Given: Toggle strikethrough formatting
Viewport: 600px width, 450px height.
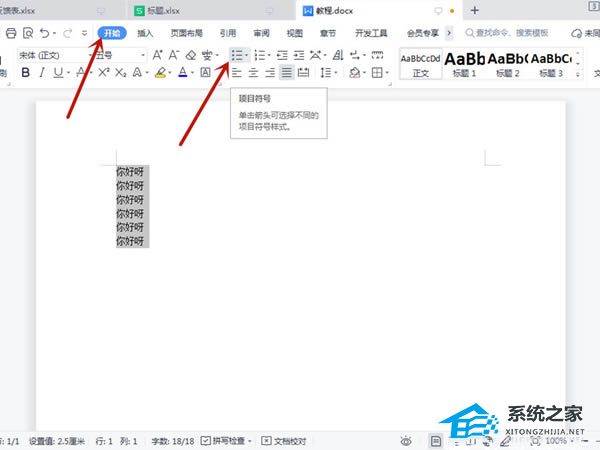Looking at the screenshot, I should pos(81,72).
